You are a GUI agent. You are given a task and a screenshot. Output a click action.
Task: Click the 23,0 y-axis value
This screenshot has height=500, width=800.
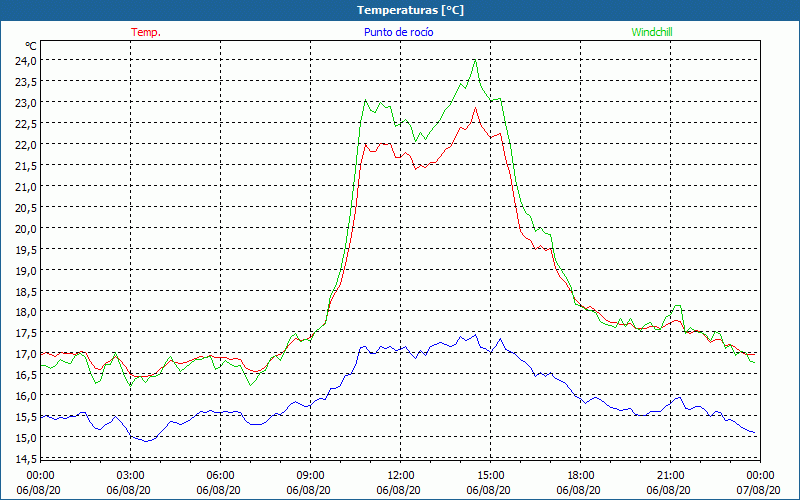[26, 103]
